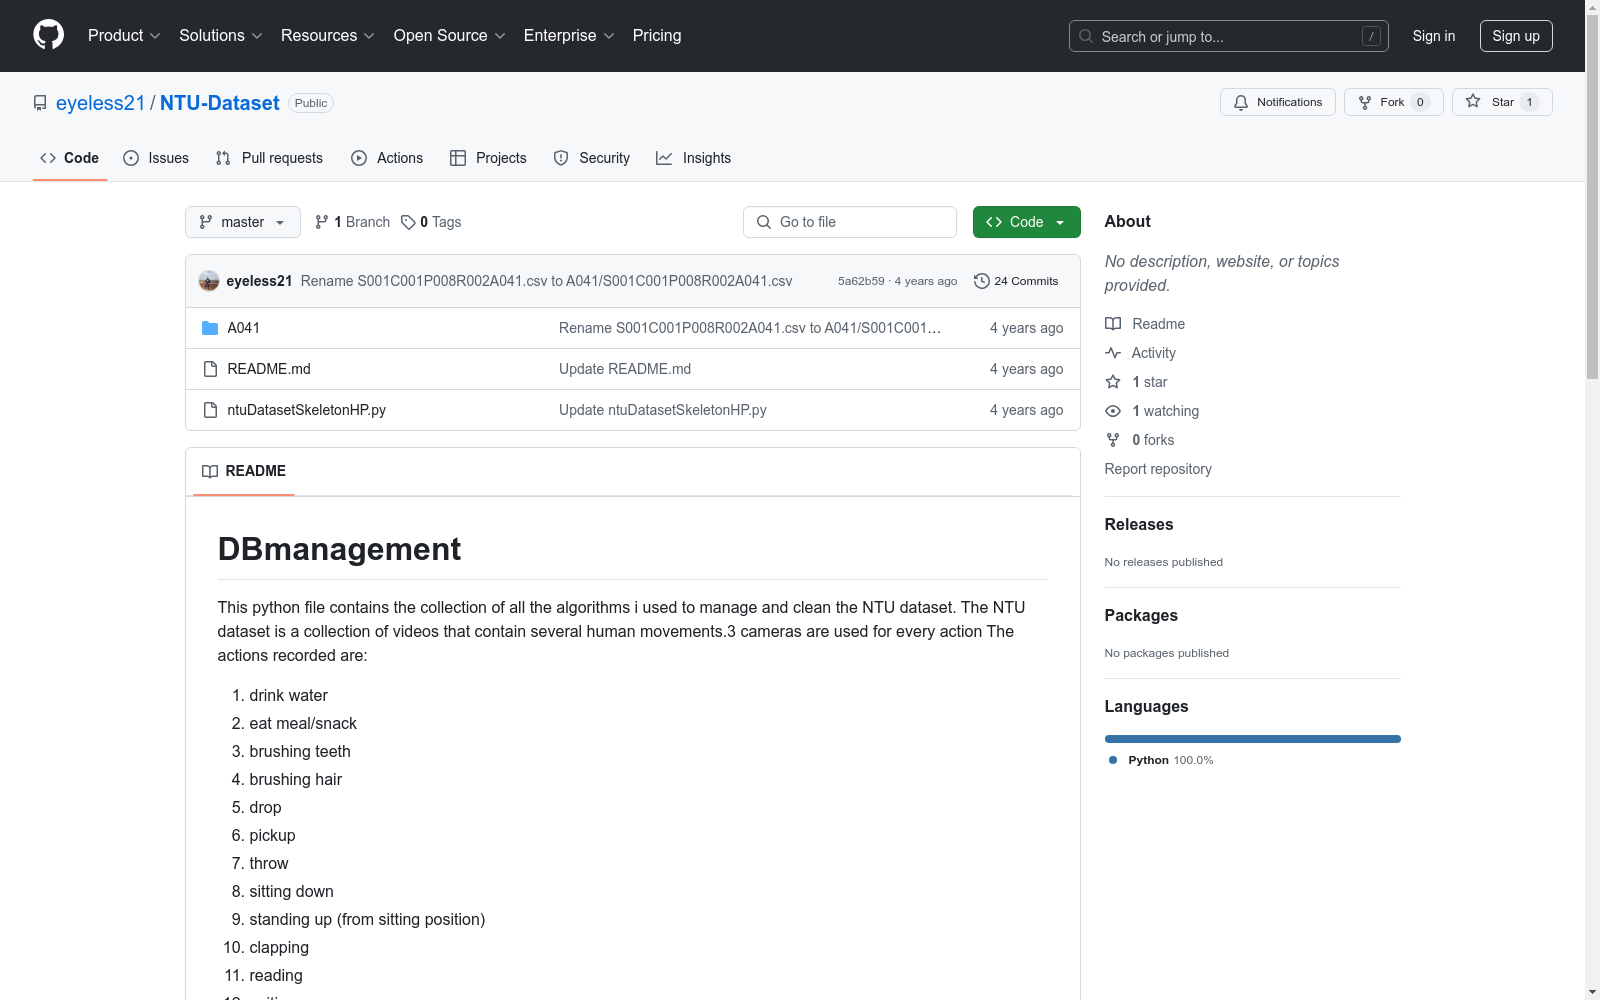Click the commit history clock icon
This screenshot has width=1600, height=1000.
982,281
